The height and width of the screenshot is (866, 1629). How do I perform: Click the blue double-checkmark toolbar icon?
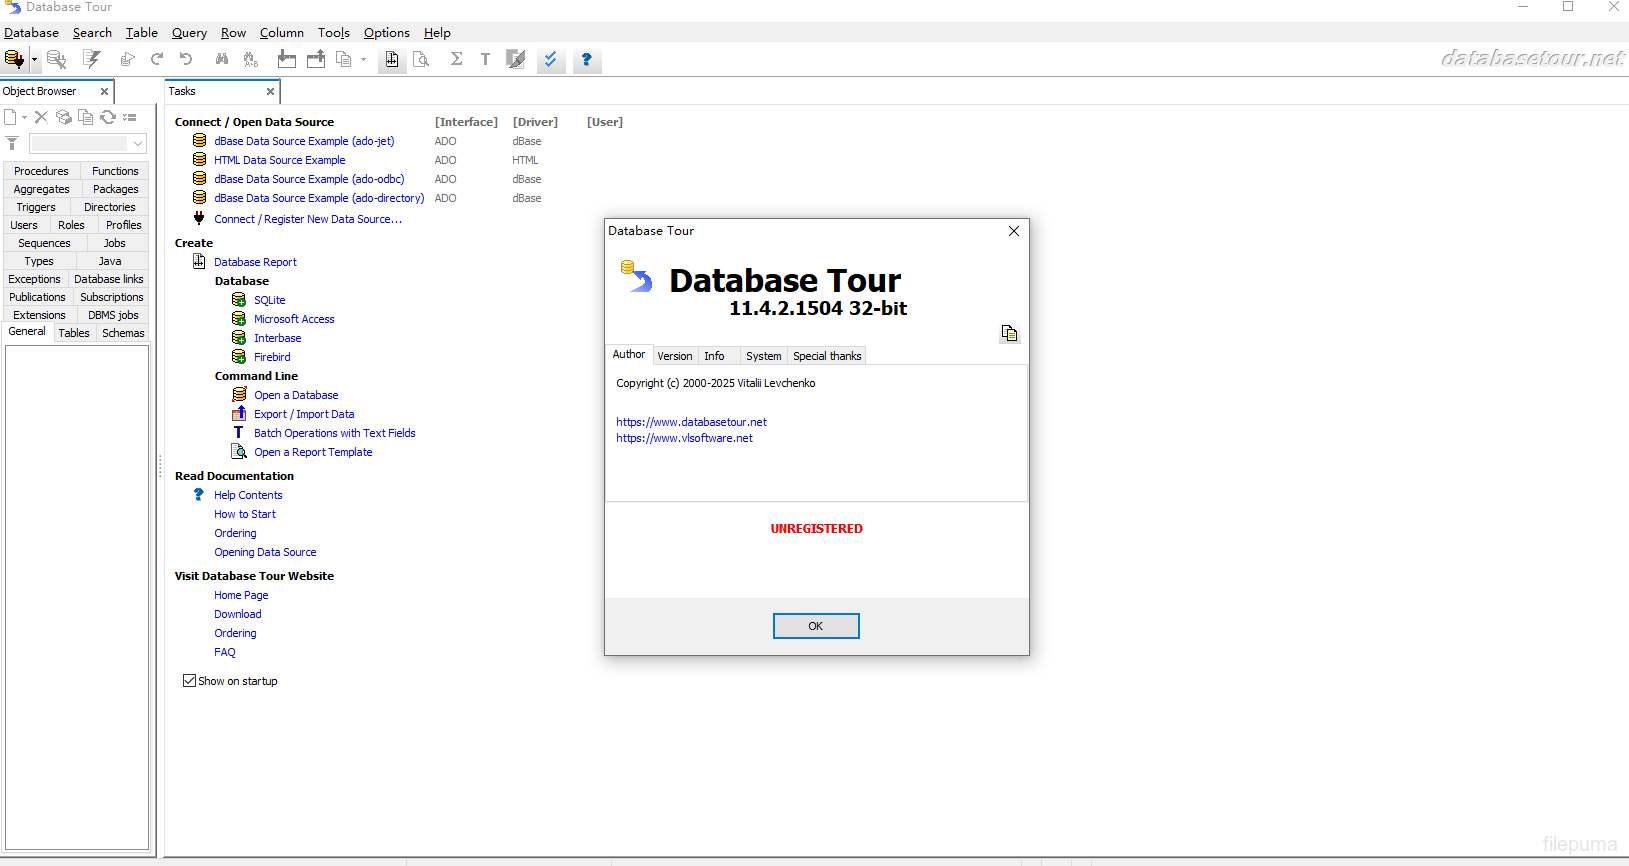point(550,60)
